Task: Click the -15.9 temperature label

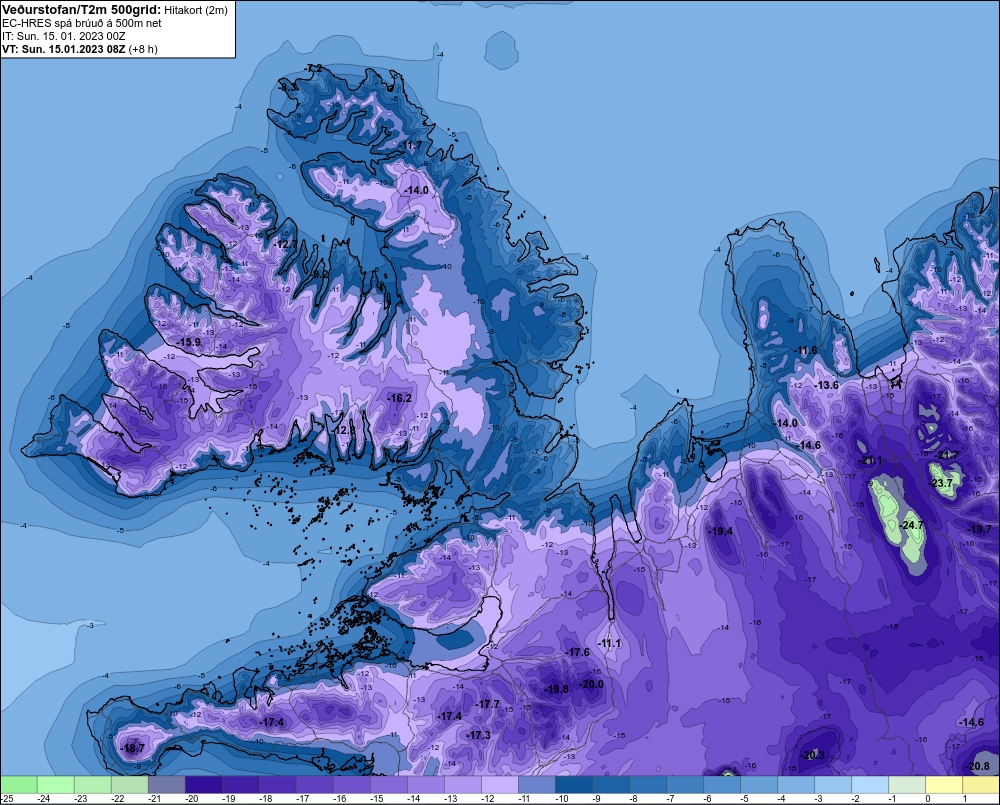Action: (189, 342)
